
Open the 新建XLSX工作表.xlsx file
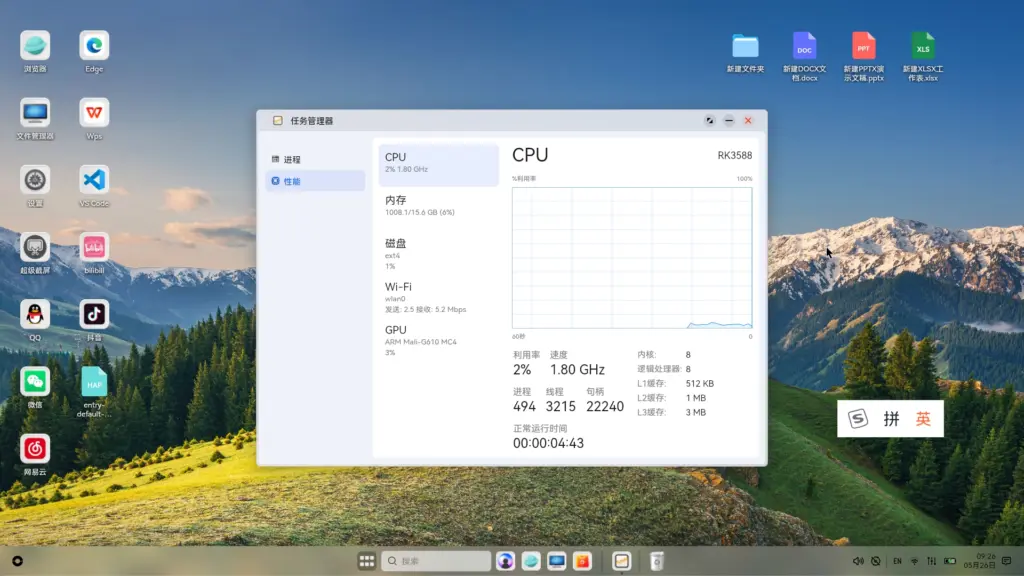point(923,47)
